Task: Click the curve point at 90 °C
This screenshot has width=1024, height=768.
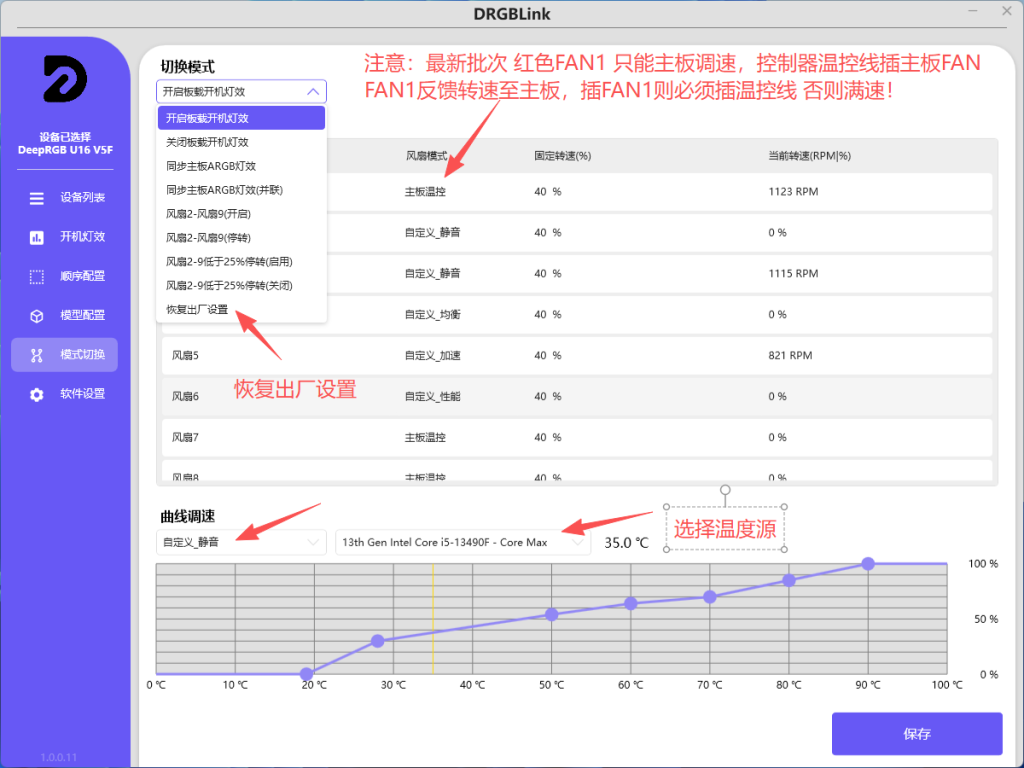Action: click(x=868, y=564)
